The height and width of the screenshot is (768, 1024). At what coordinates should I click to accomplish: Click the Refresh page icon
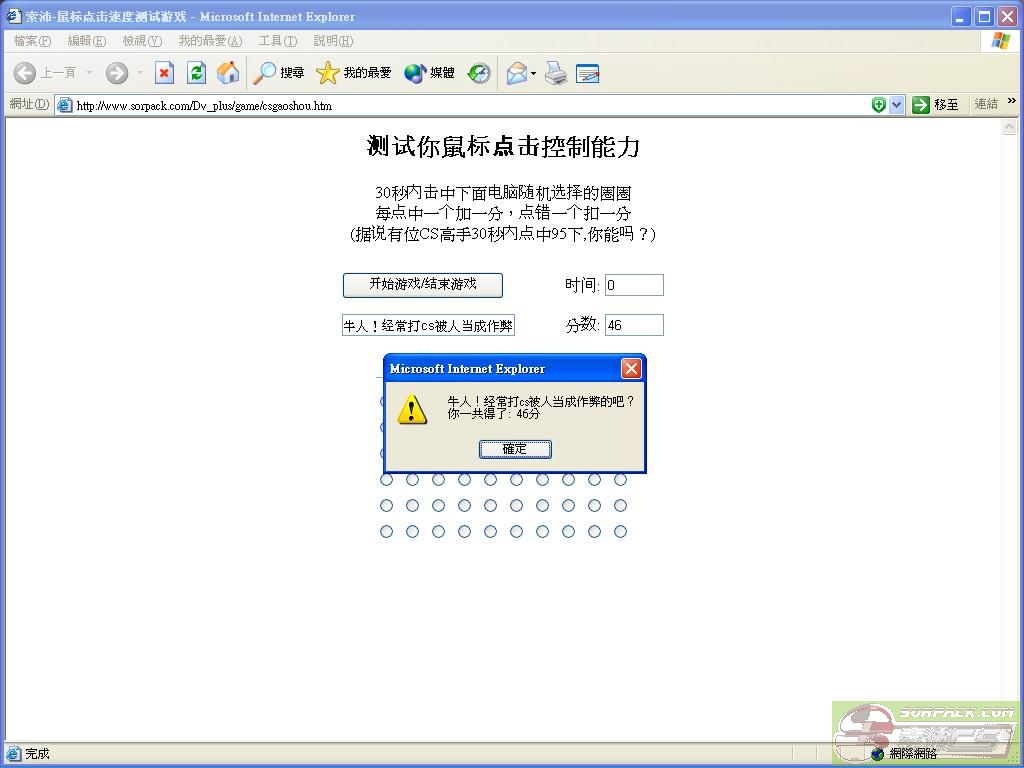pos(196,73)
